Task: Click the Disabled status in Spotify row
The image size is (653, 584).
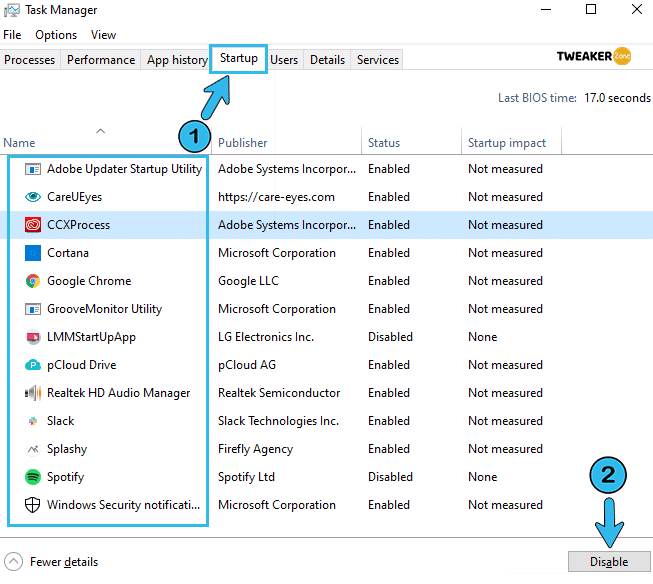Action: [390, 477]
